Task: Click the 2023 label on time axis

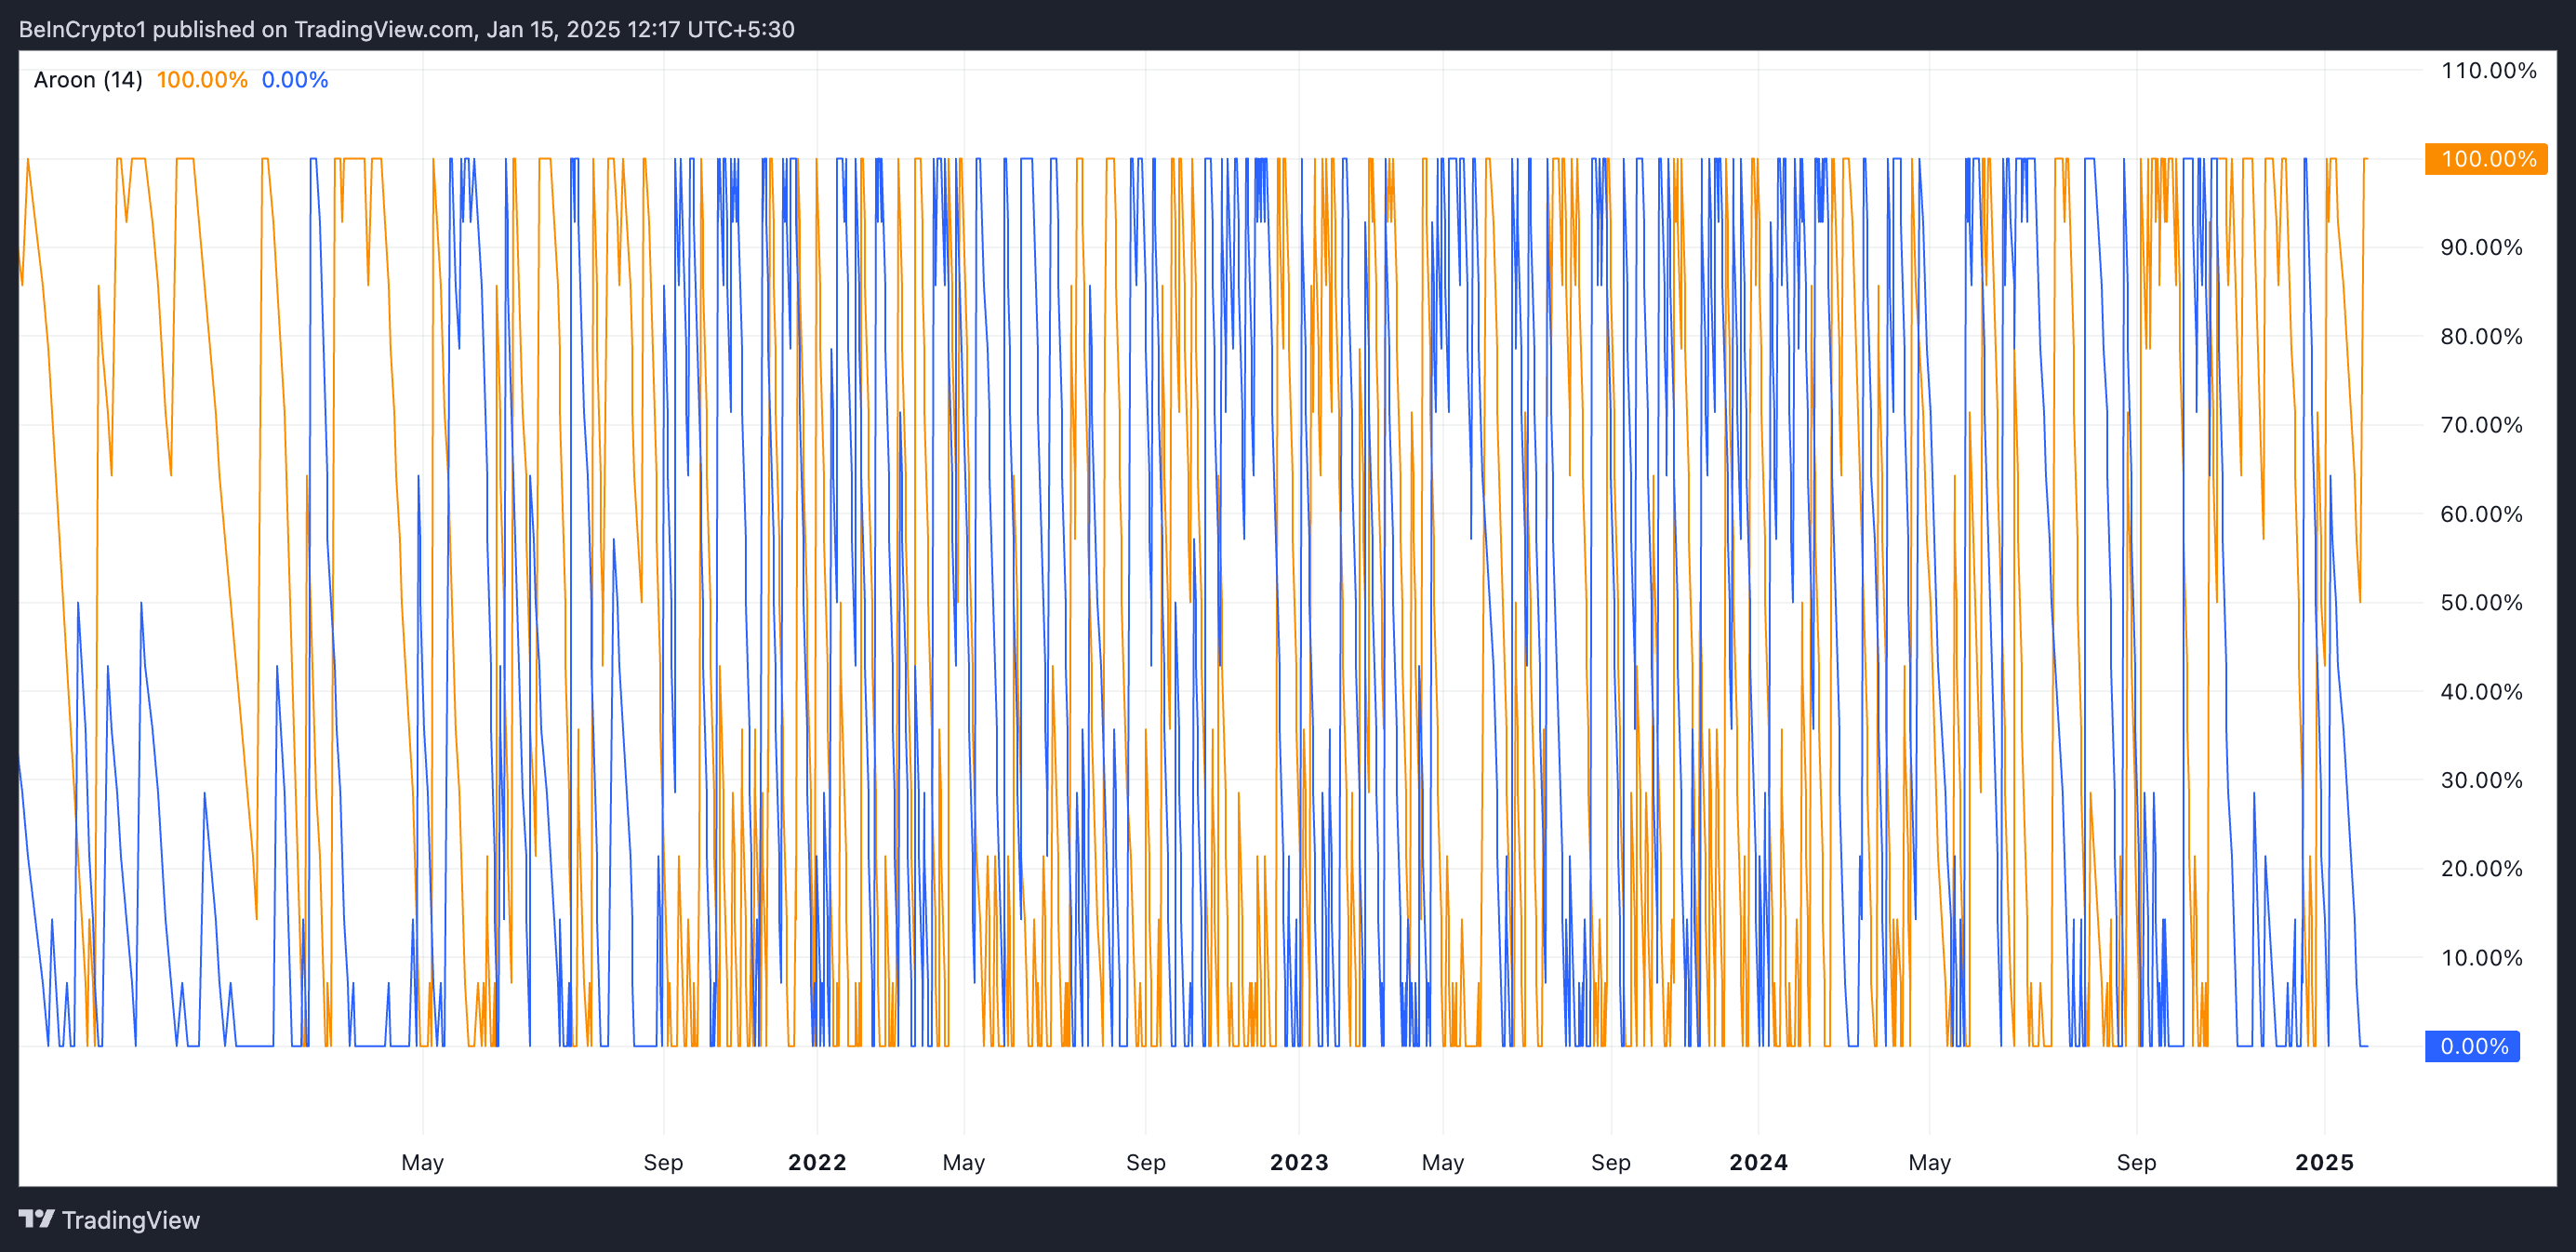Action: point(1299,1162)
